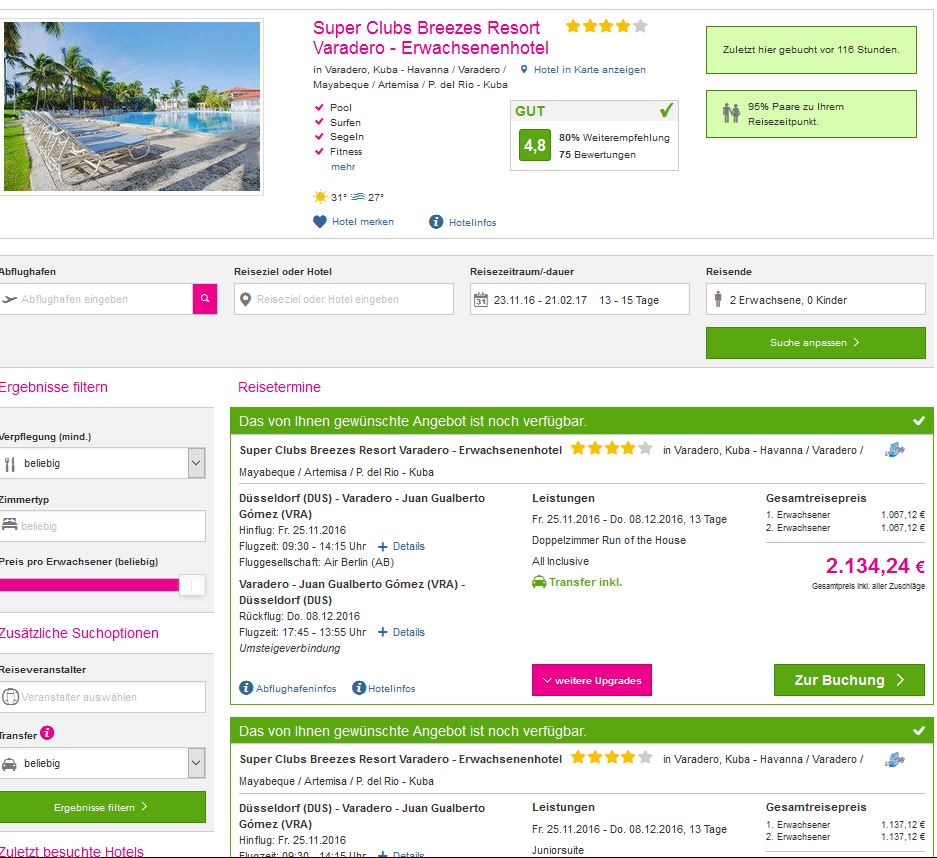Click the Reiseziel oder Hotel eingeben input
937x858 pixels.
344,299
